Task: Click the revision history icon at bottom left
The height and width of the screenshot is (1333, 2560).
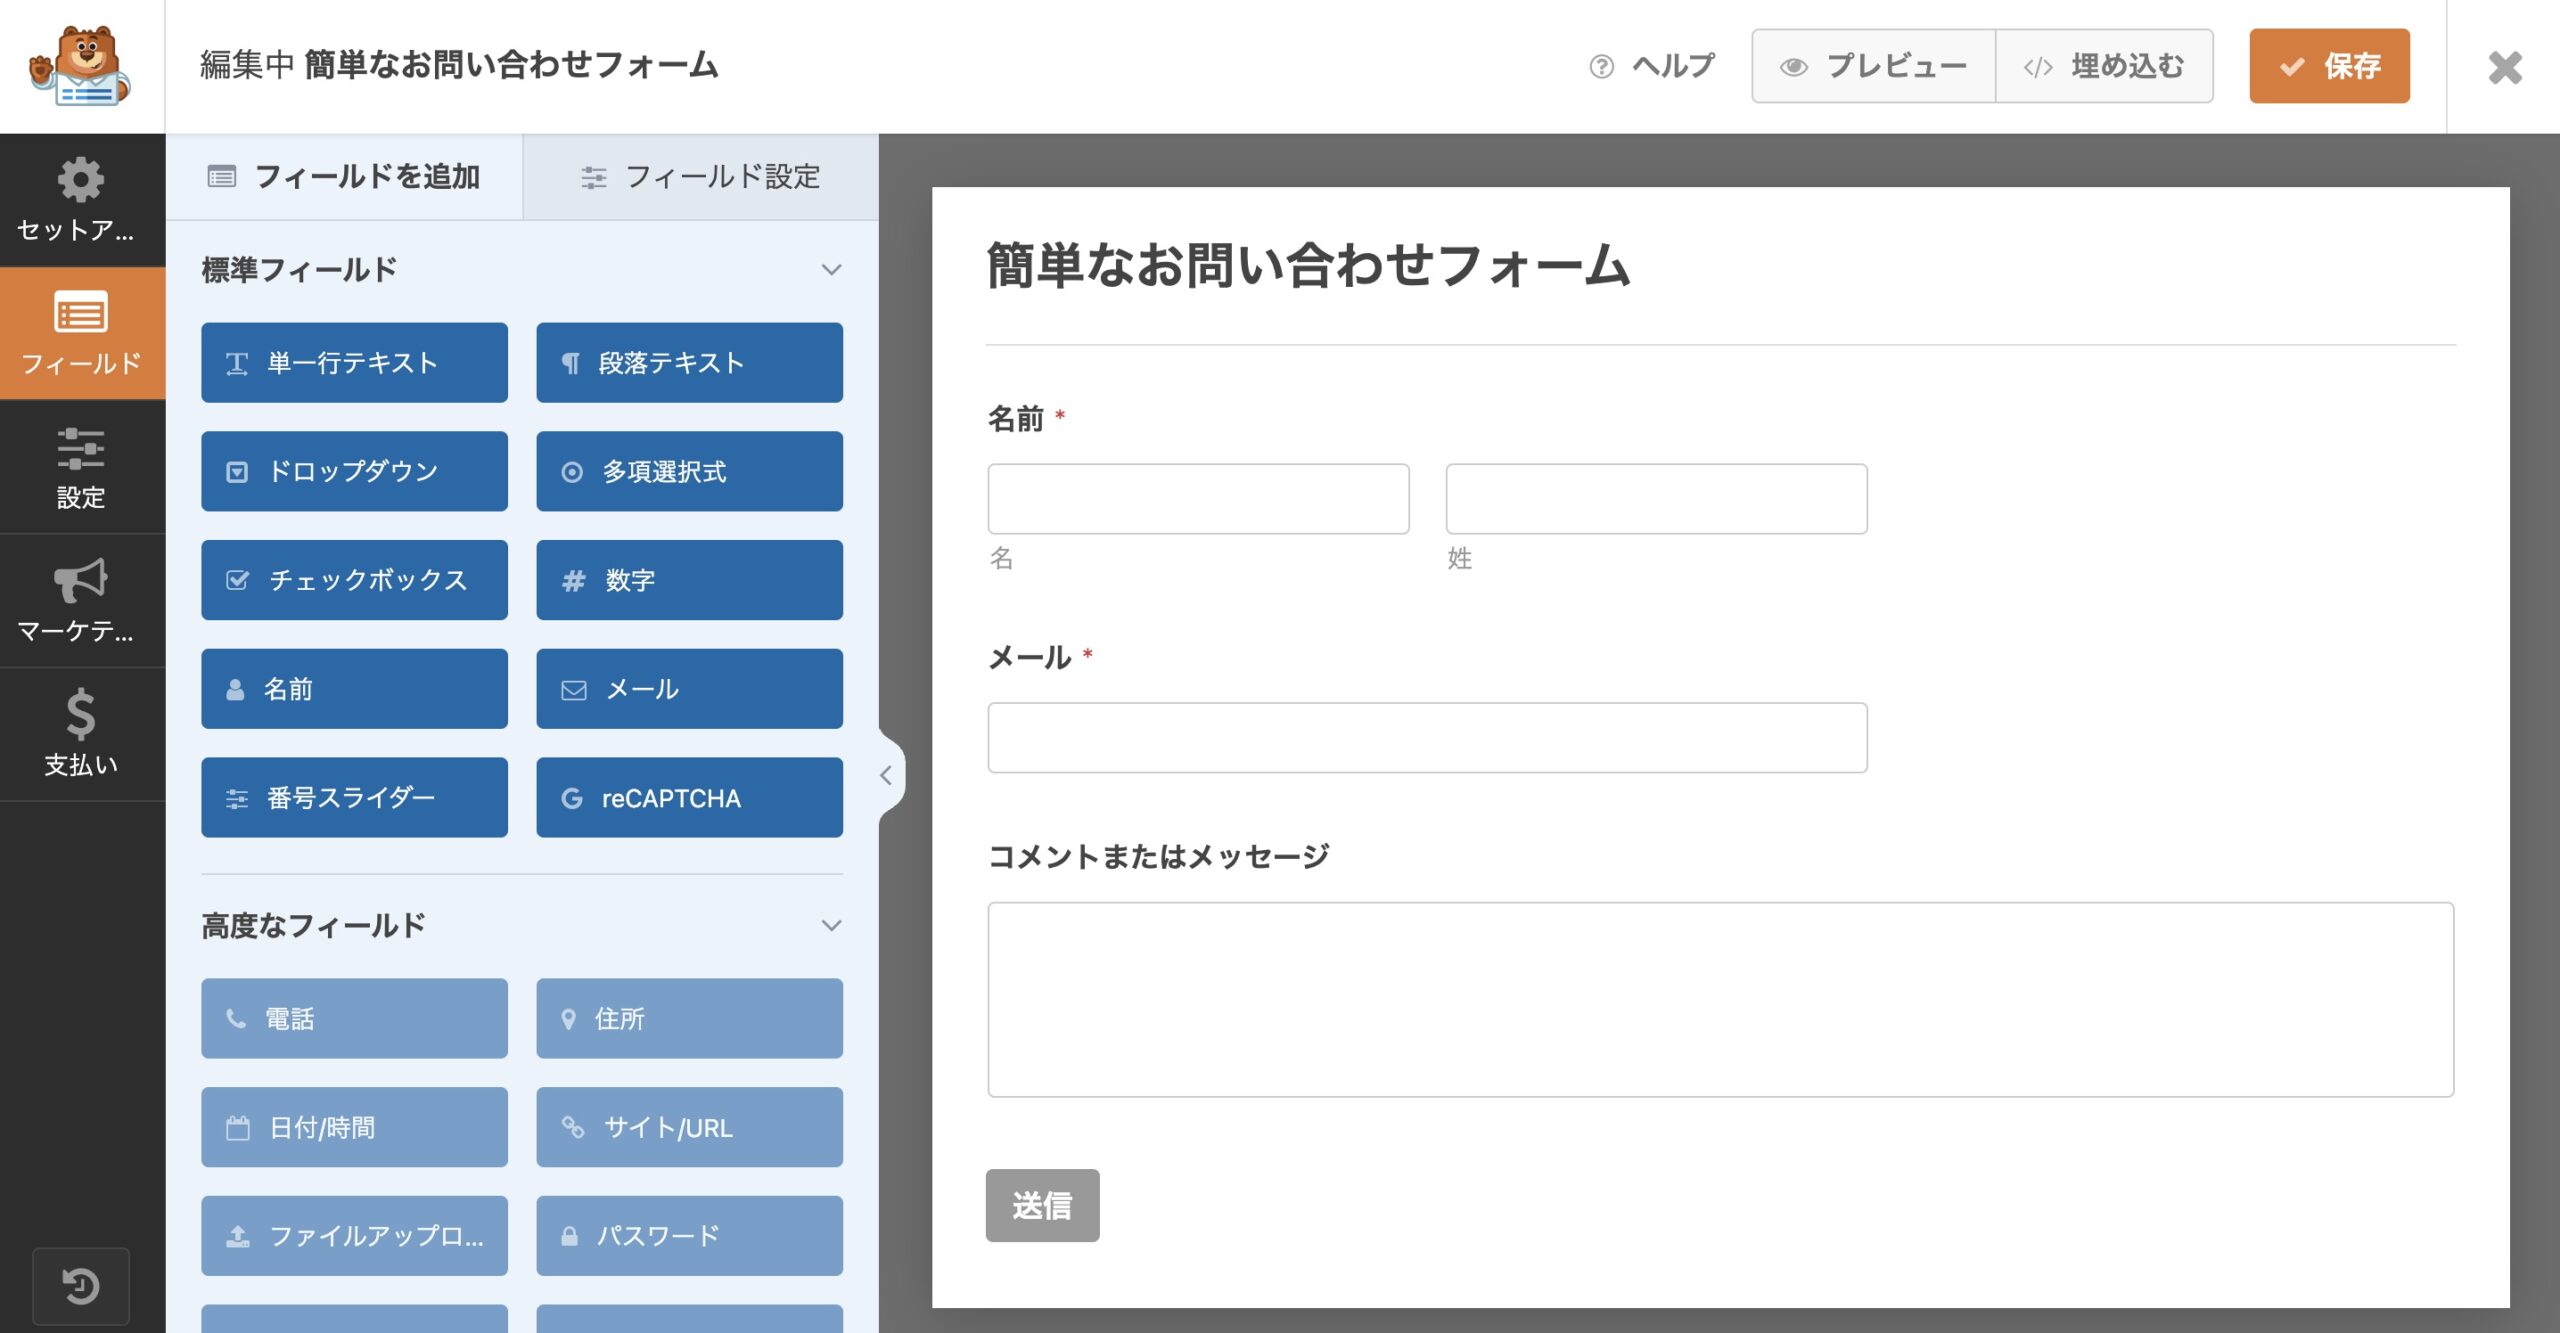Action: click(81, 1285)
